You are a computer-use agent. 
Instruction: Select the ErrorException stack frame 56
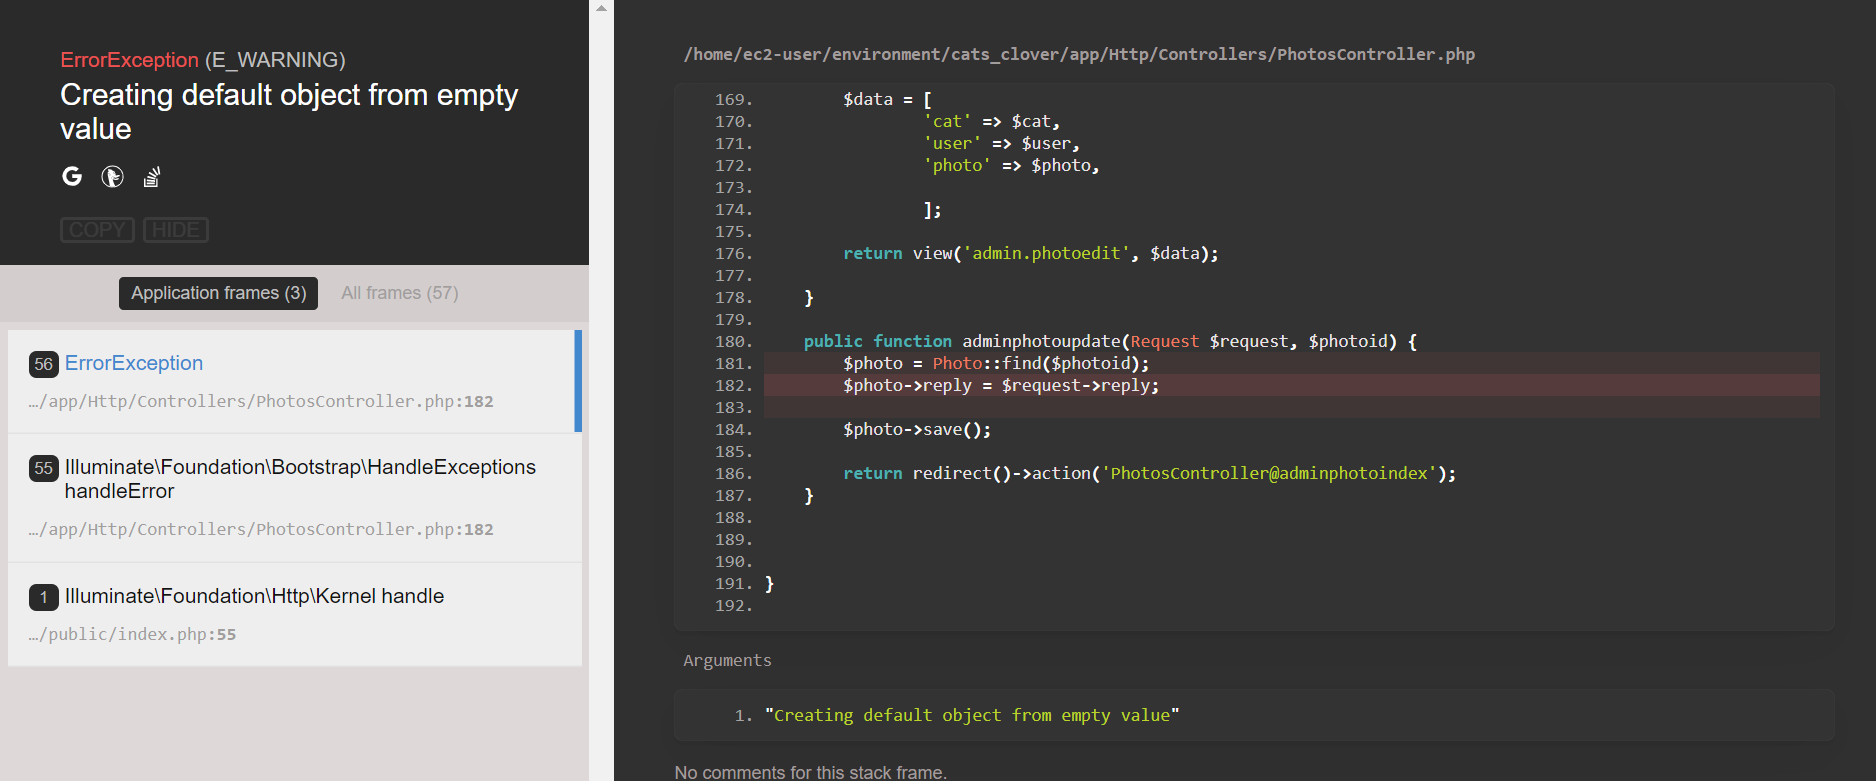point(294,381)
